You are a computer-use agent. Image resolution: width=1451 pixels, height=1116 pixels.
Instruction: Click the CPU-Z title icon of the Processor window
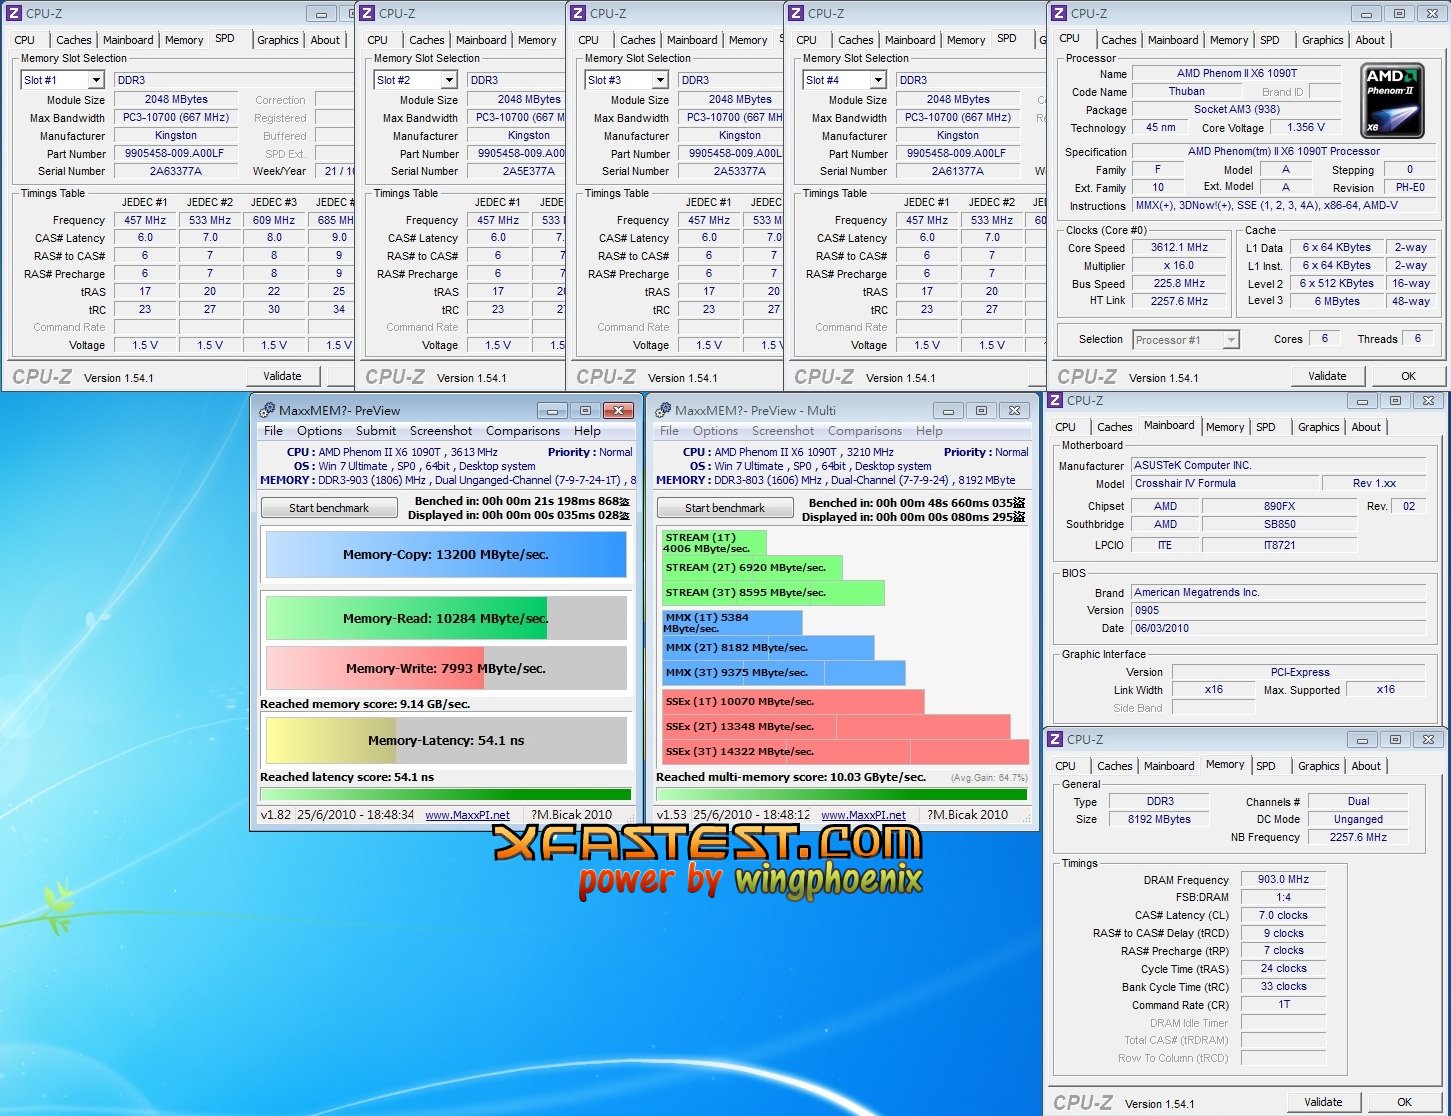[1059, 13]
